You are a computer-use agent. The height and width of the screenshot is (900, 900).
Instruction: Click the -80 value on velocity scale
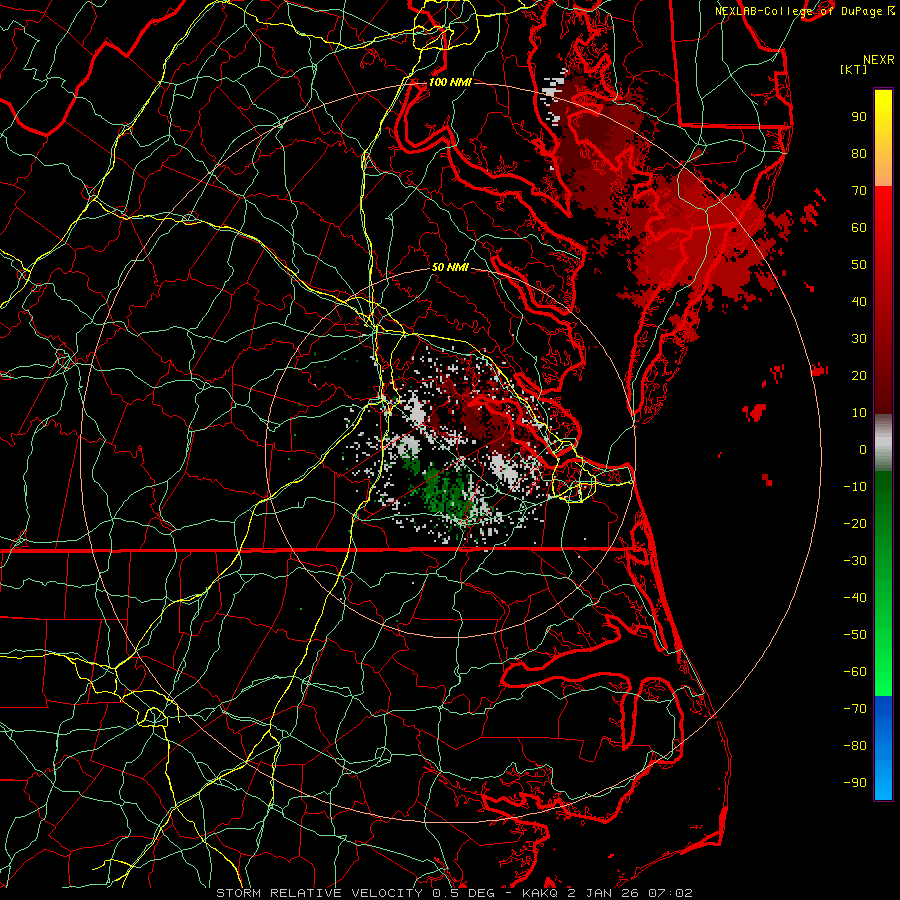855,746
